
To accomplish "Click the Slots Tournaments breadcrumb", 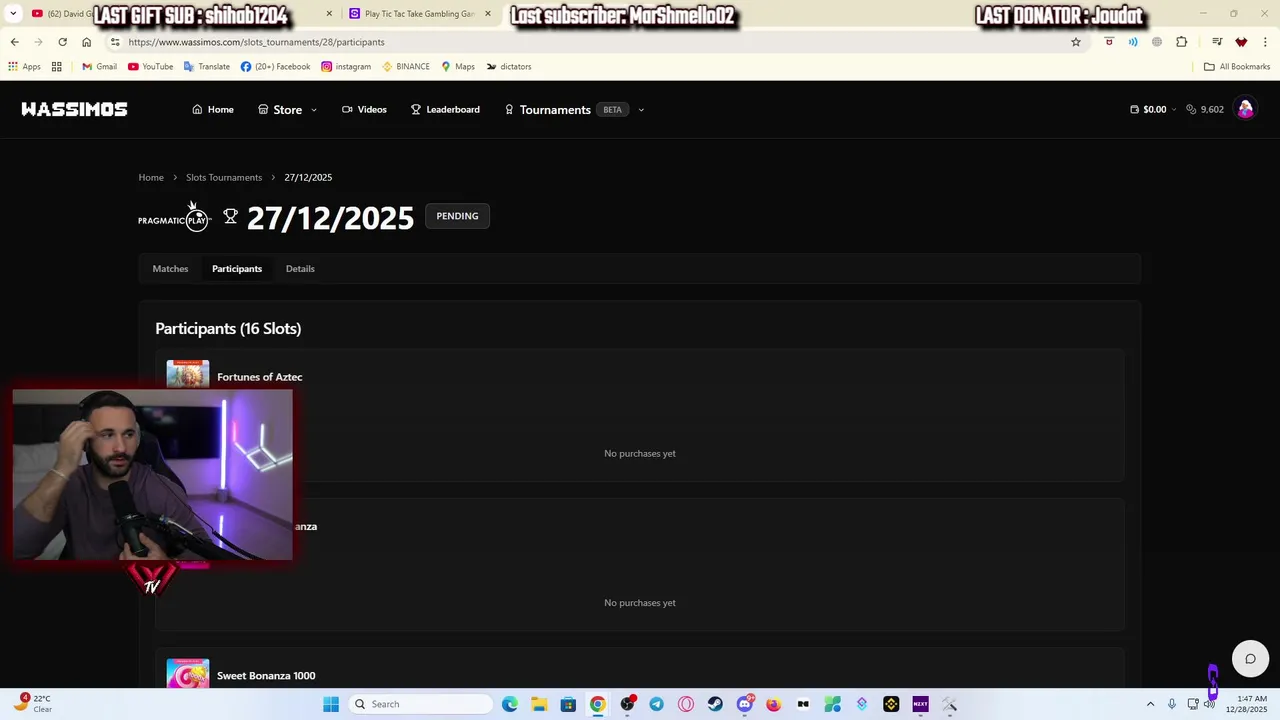I will tap(224, 177).
